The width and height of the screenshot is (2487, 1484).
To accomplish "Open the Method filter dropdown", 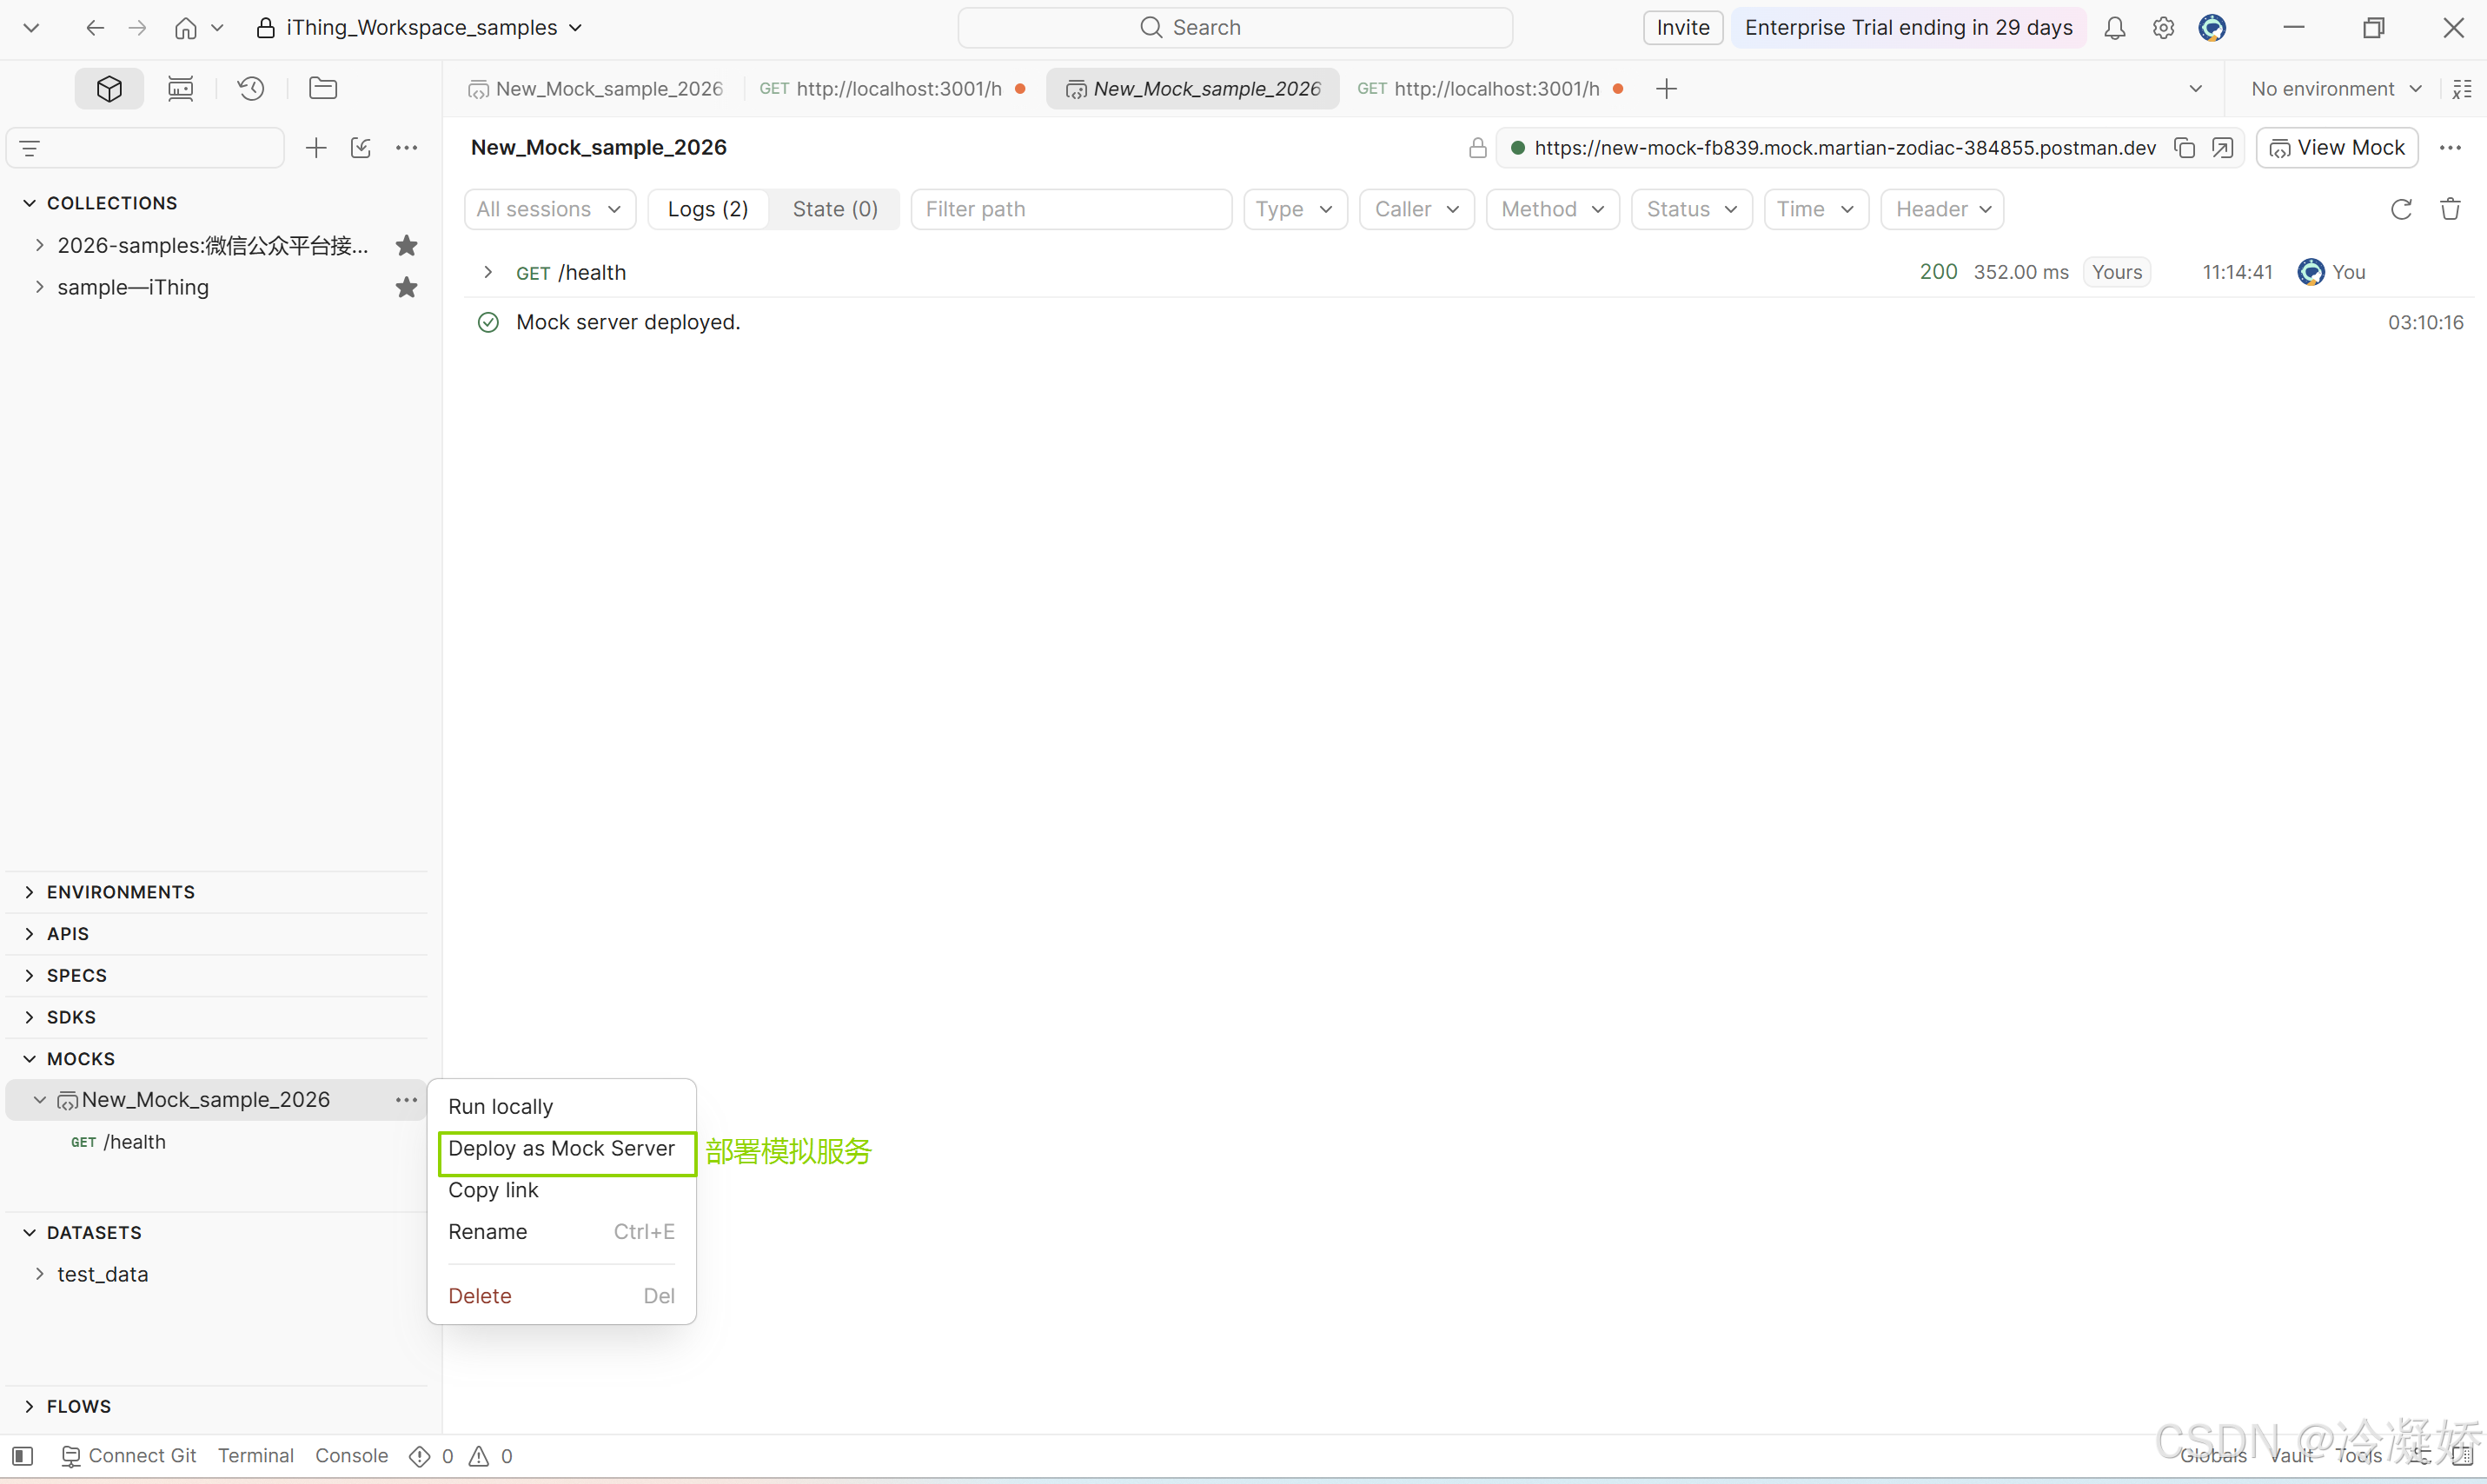I will [x=1552, y=209].
